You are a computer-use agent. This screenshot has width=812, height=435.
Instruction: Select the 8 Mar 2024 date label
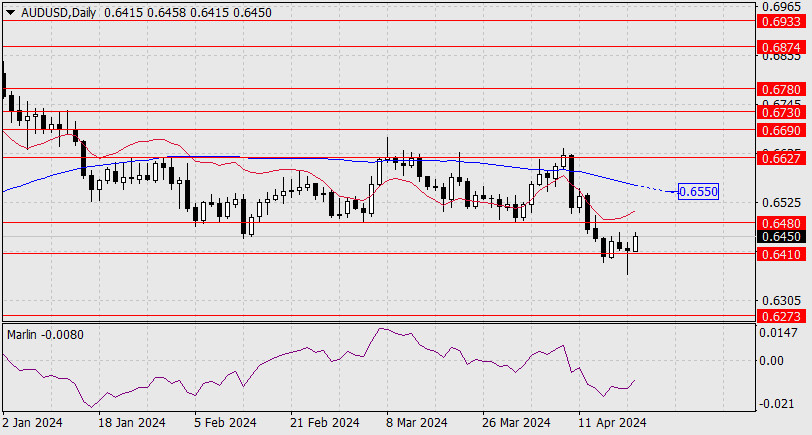click(416, 423)
